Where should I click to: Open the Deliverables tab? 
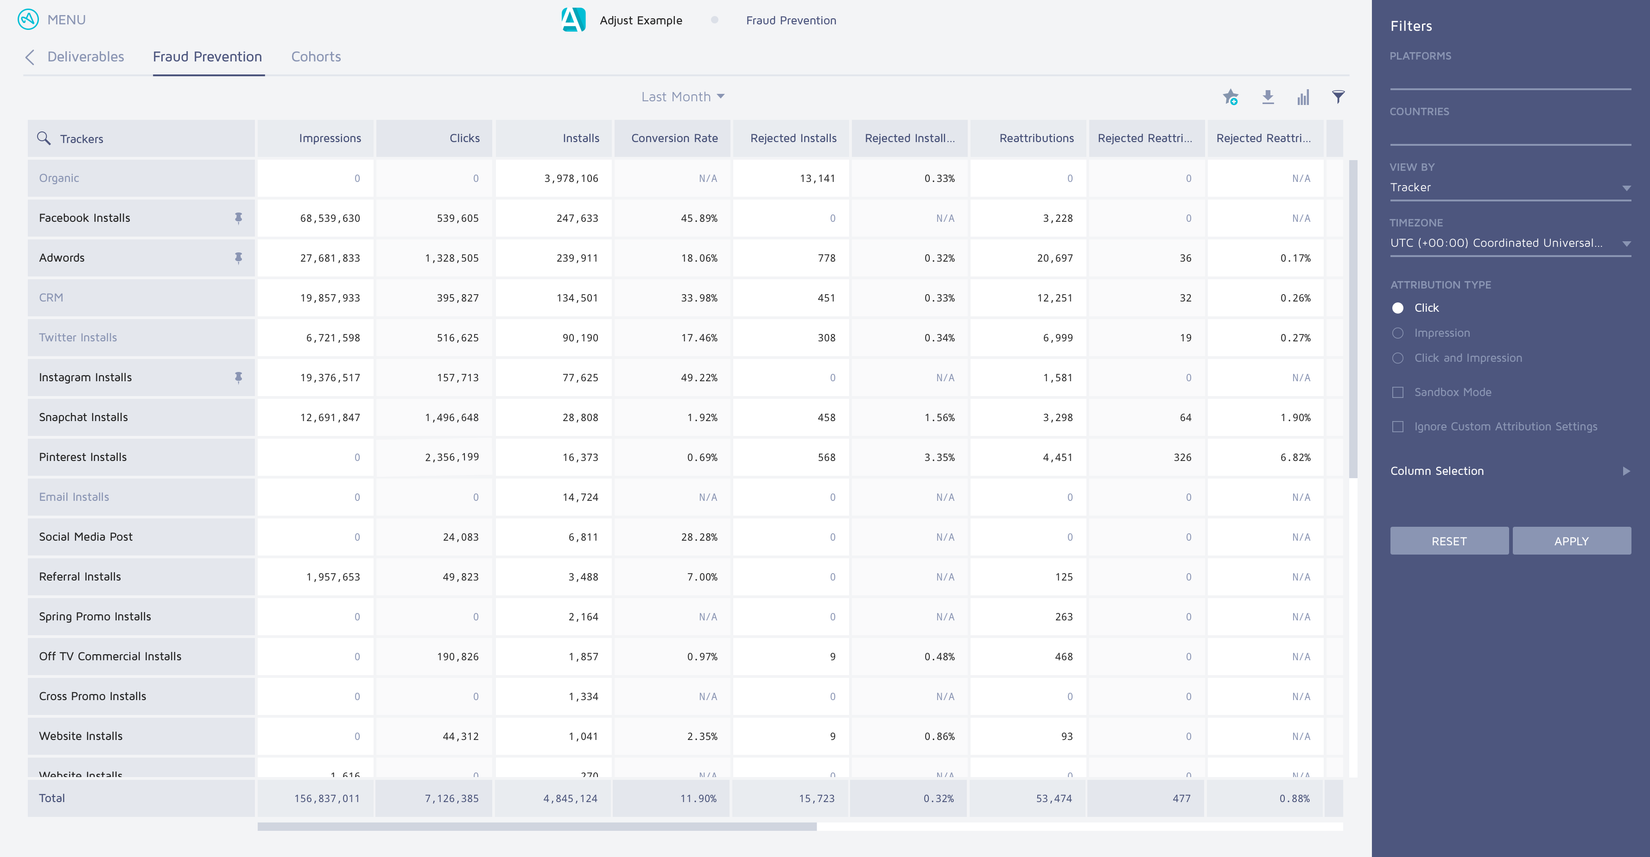86,57
